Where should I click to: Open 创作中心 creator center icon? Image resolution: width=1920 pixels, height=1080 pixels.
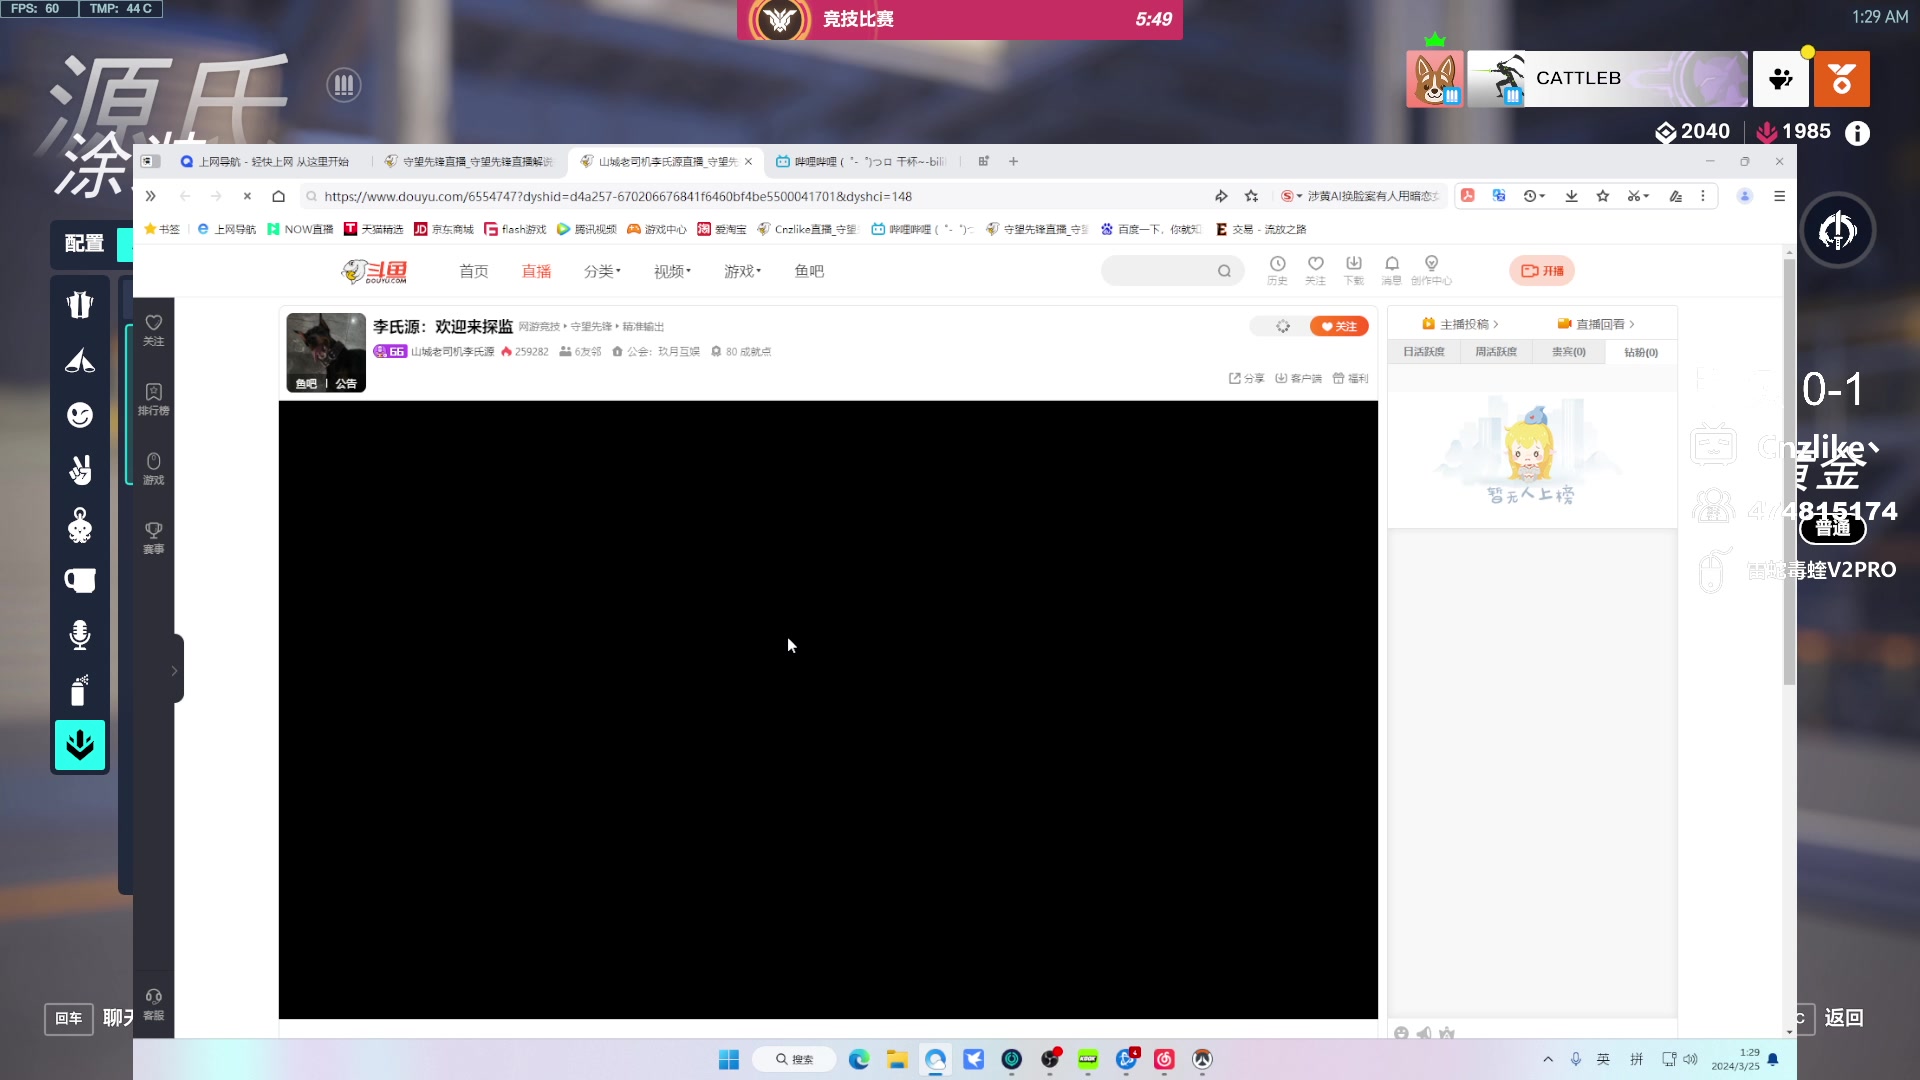[x=1432, y=270]
